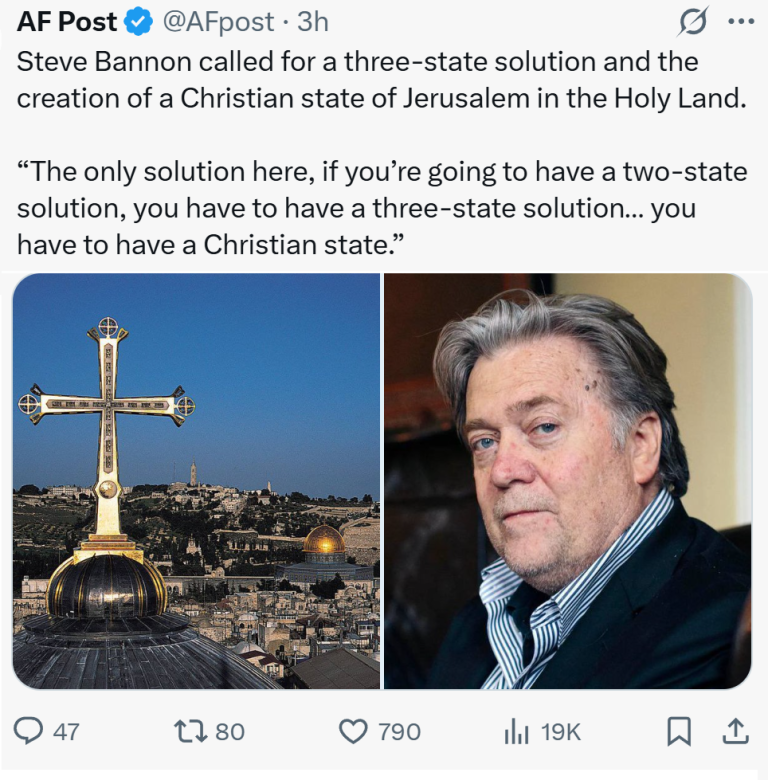Screen dimensions: 768x780
Task: Open the 3h timestamp link
Action: 312,20
